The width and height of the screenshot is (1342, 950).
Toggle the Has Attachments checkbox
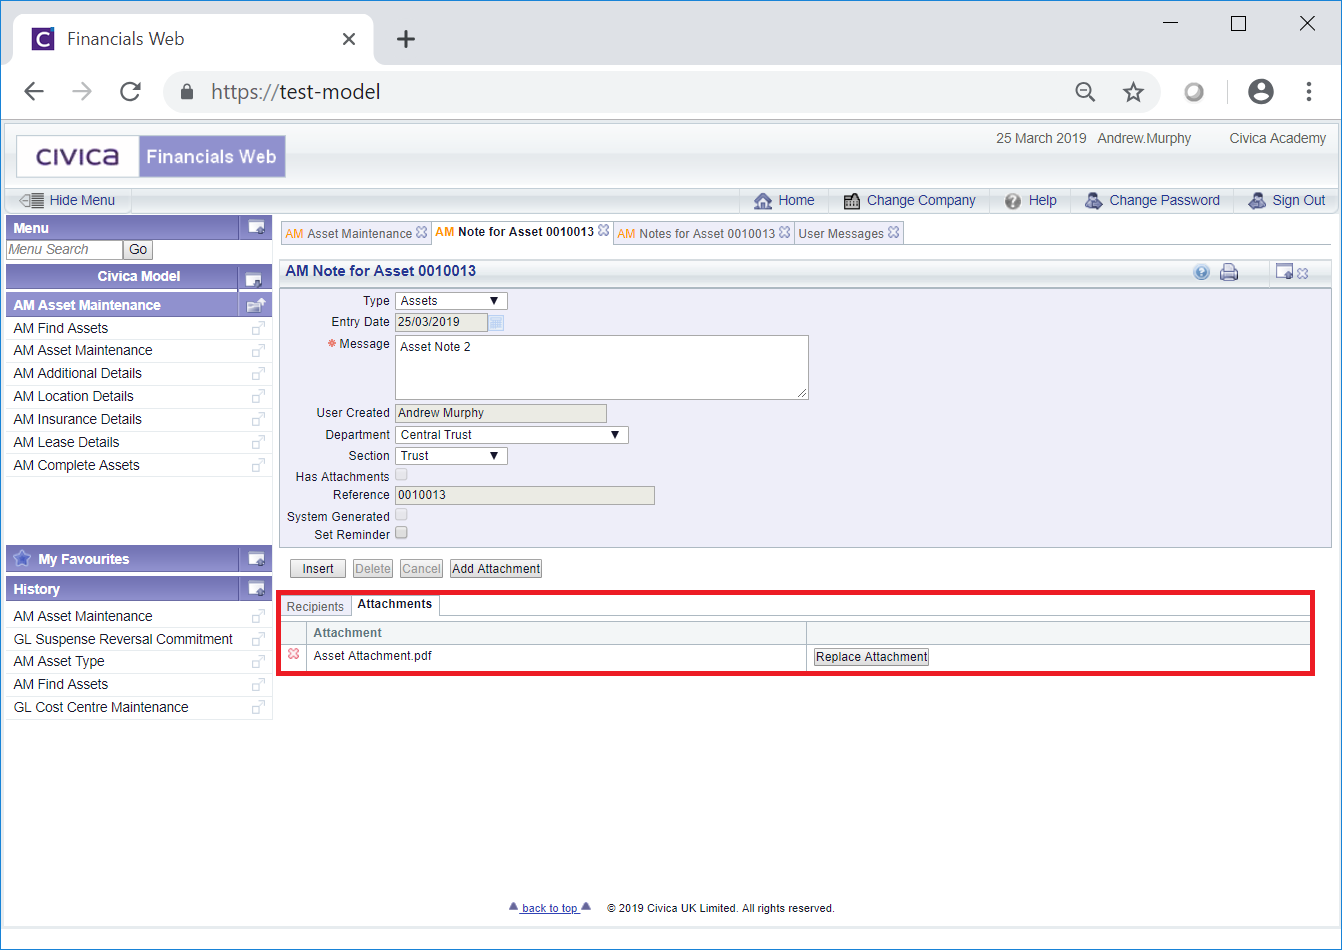[401, 475]
